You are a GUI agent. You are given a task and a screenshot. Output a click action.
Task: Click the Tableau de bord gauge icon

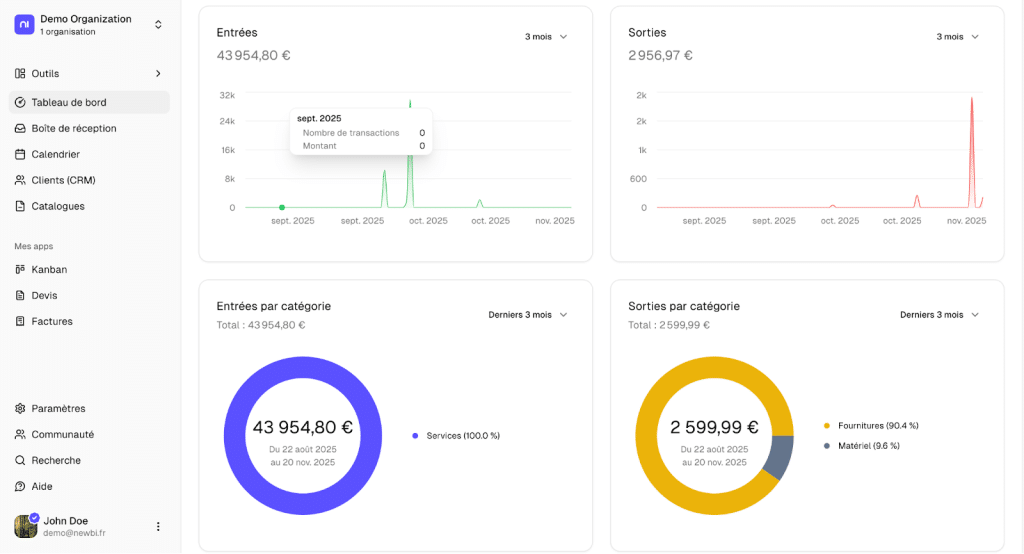pos(21,102)
